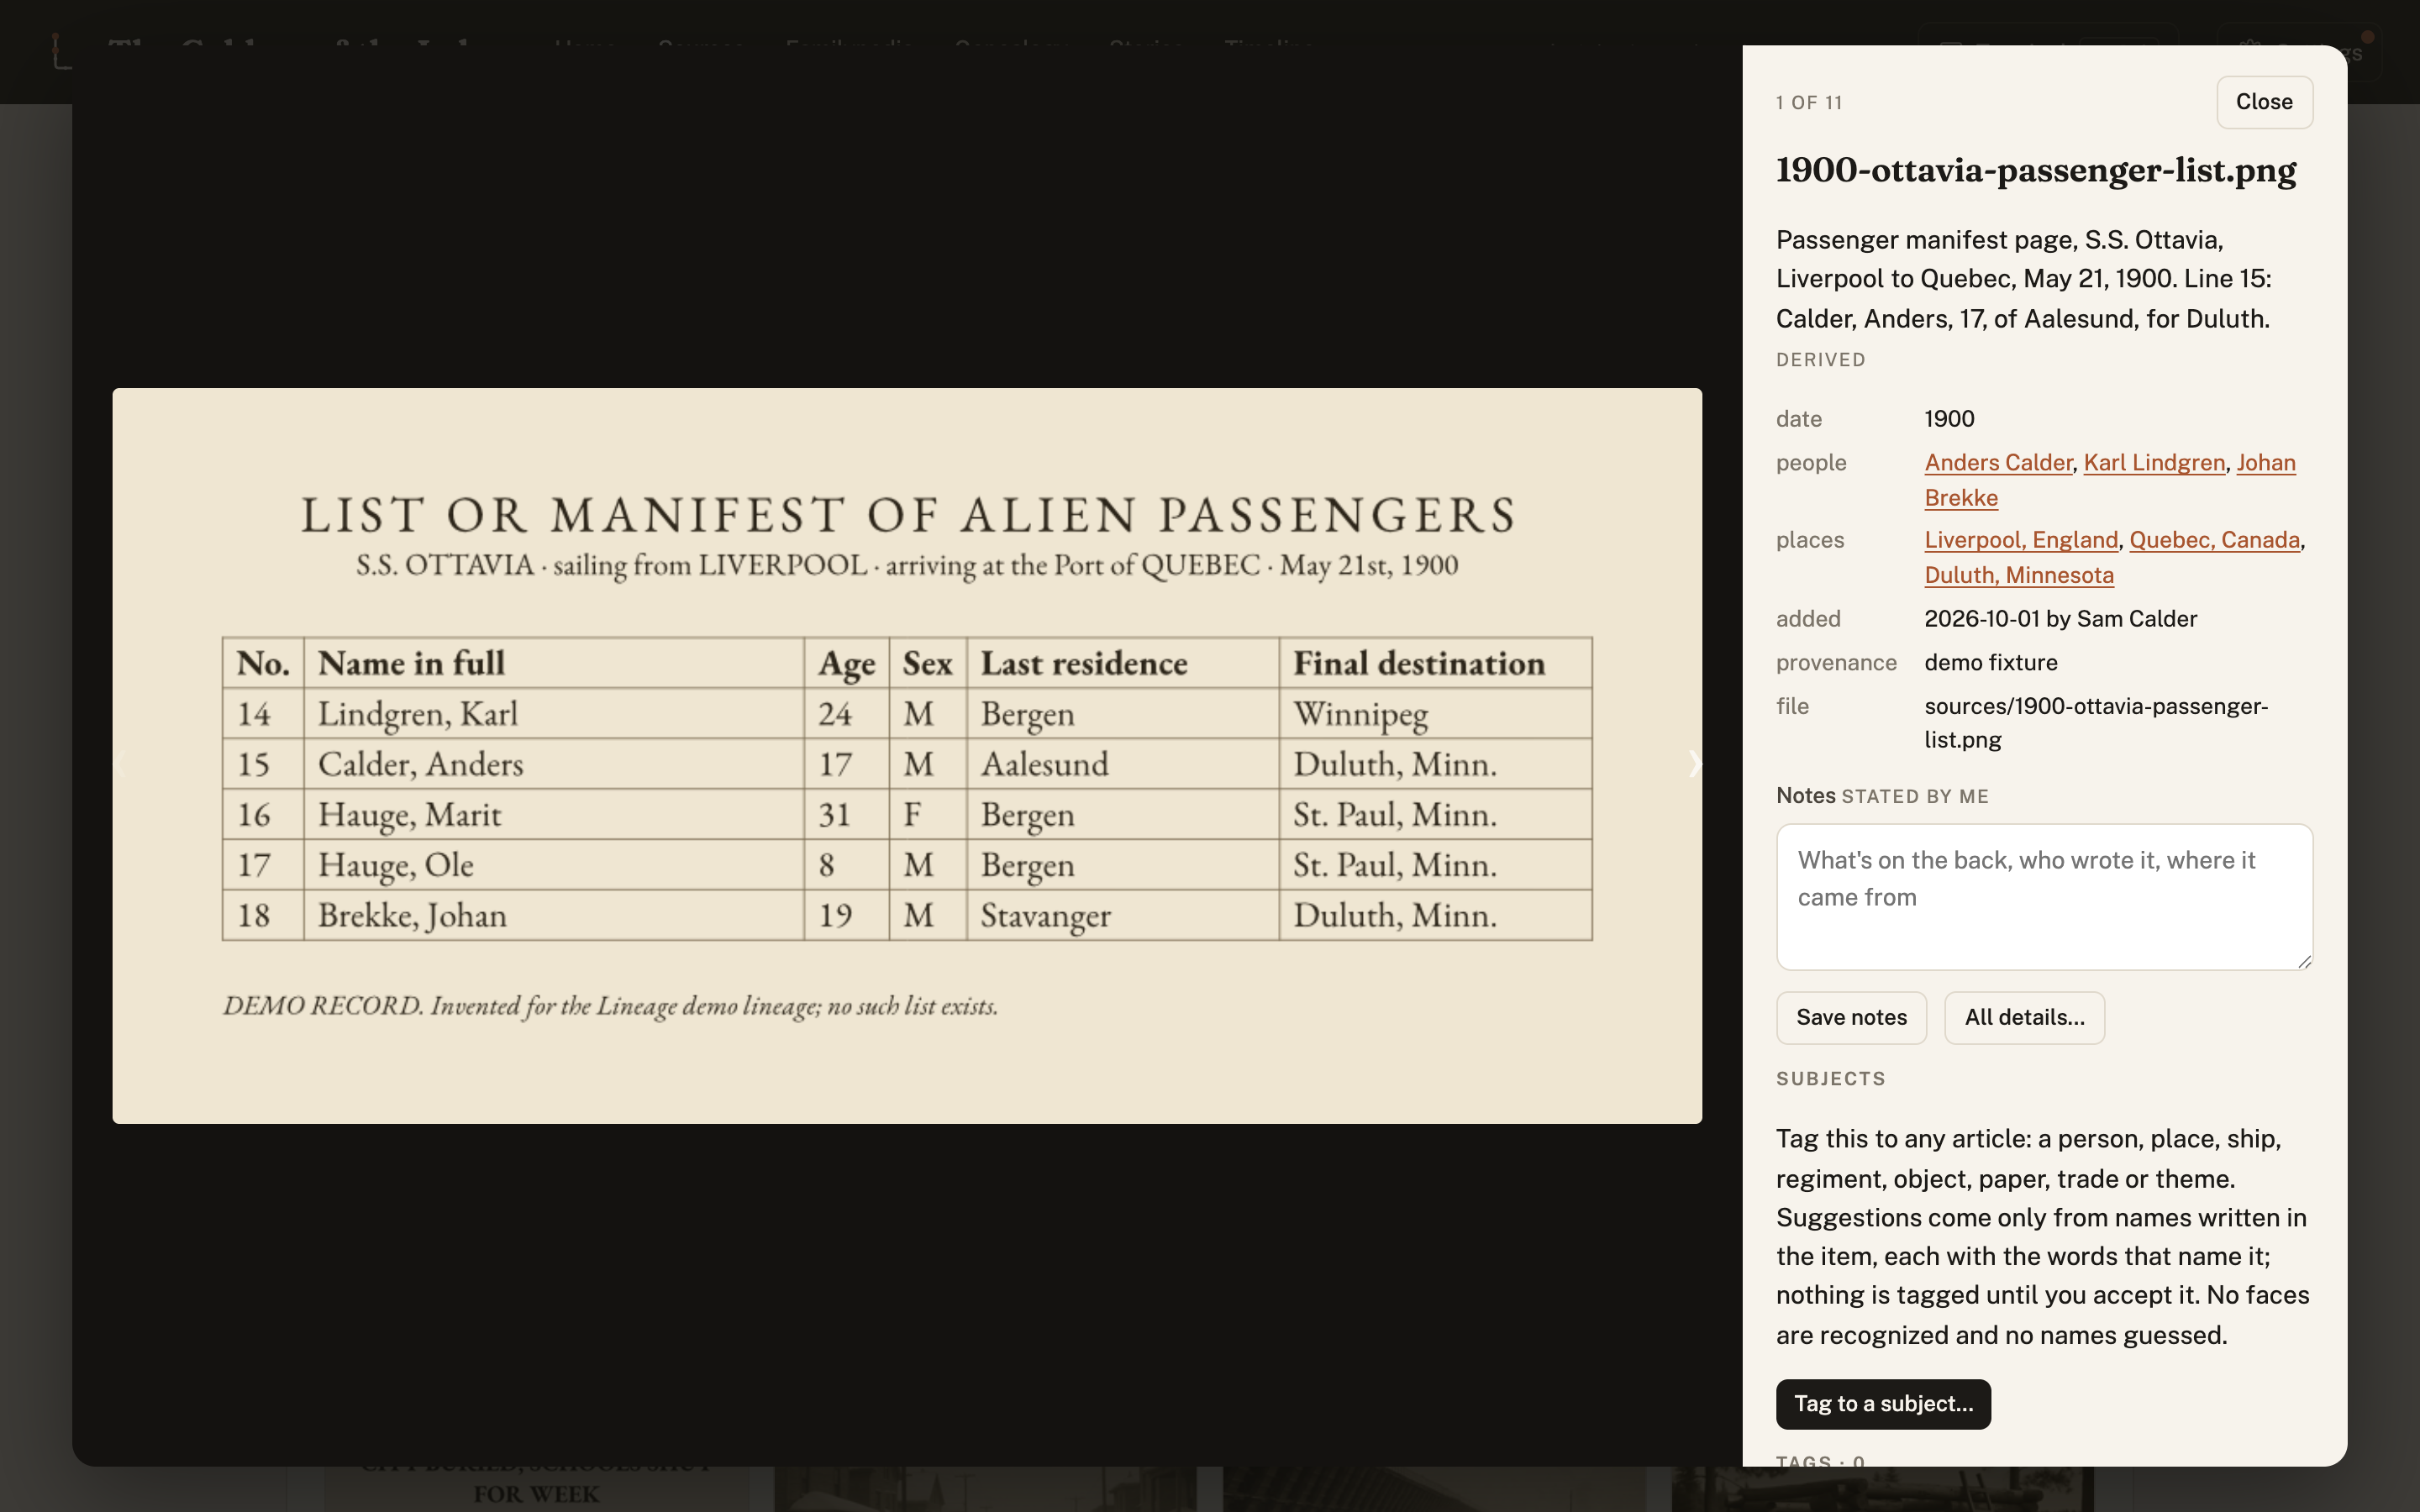Screen dimensions: 2420x1512
Task: Open Johan Brekke person link
Action: (1961, 498)
